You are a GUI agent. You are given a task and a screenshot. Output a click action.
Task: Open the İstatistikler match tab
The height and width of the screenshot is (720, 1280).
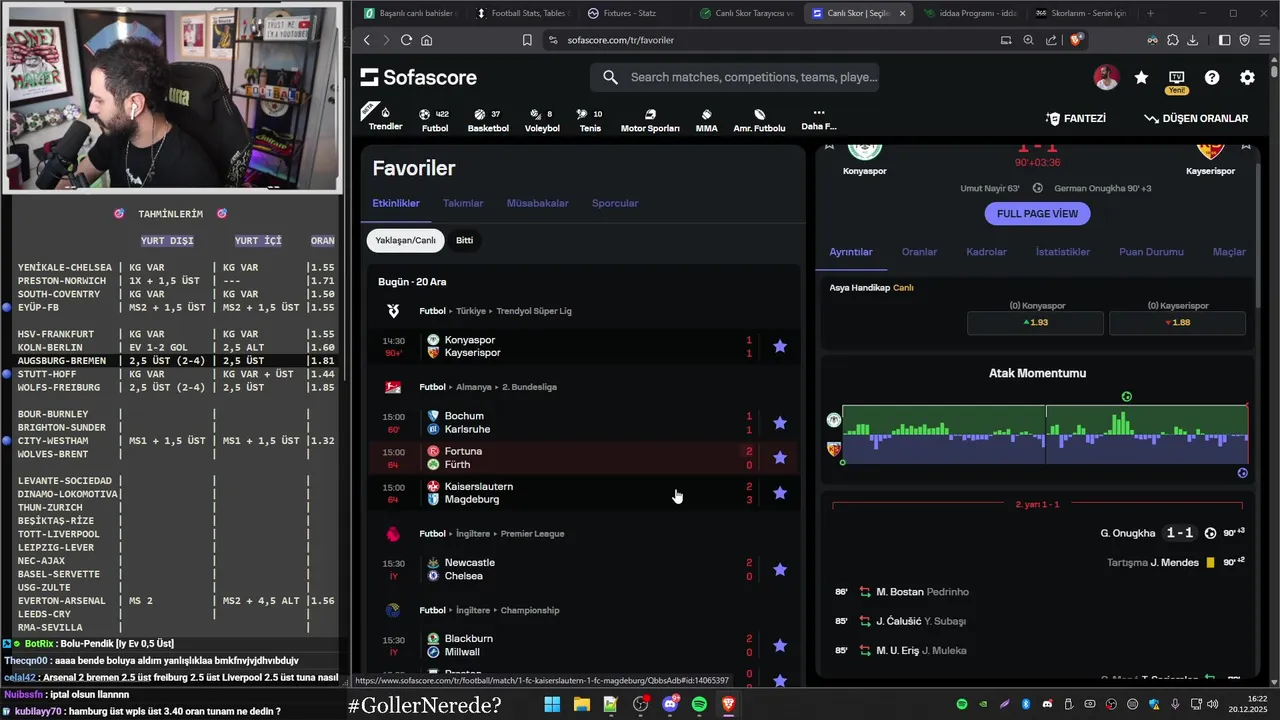[1063, 252]
